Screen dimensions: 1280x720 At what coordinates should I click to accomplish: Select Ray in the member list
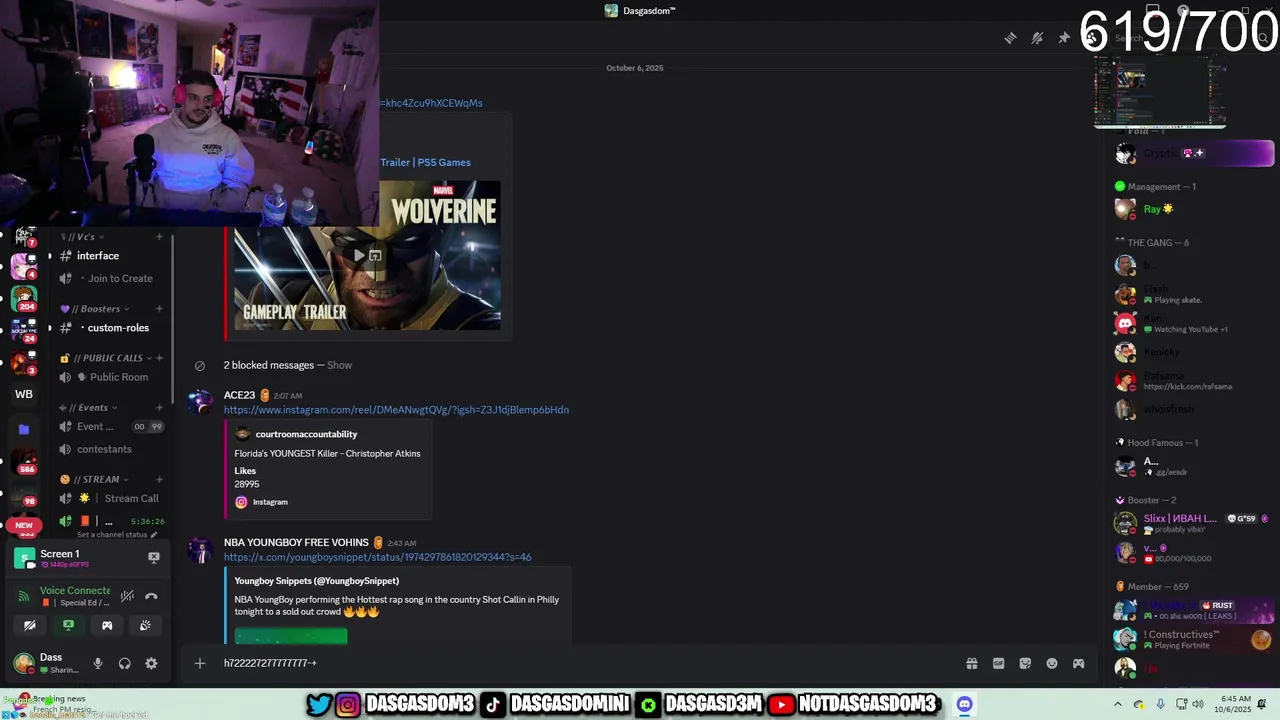[x=1194, y=209]
